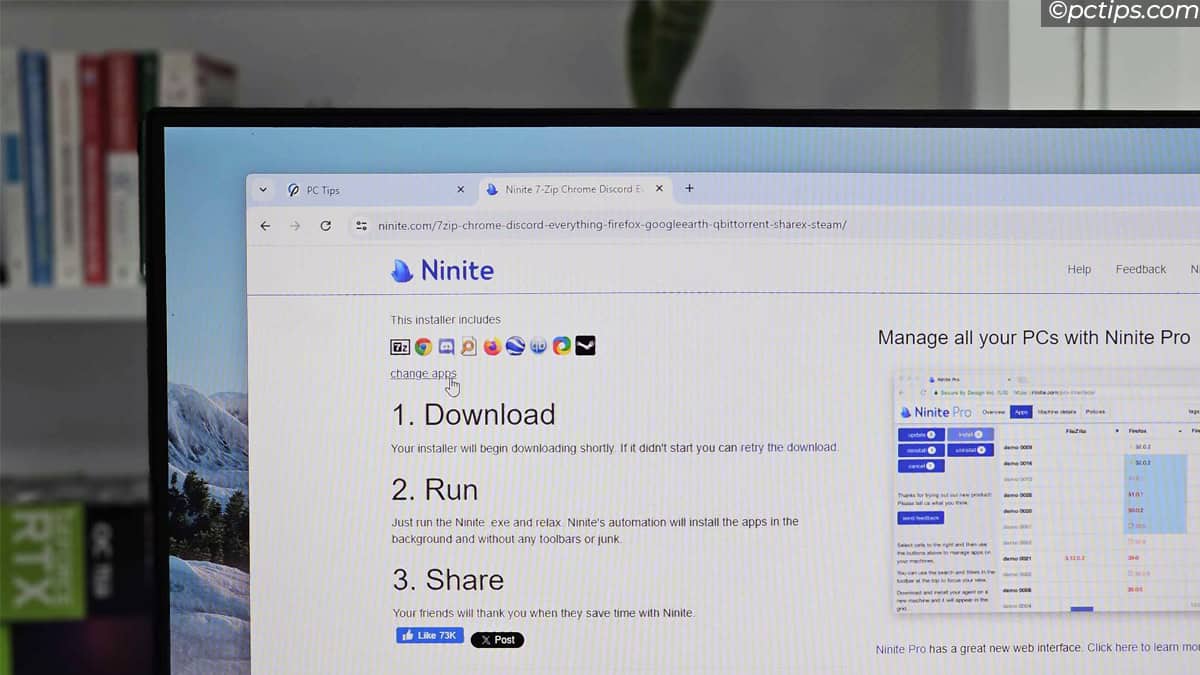Open the site settings control in address bar
The width and height of the screenshot is (1200, 675).
(x=360, y=225)
